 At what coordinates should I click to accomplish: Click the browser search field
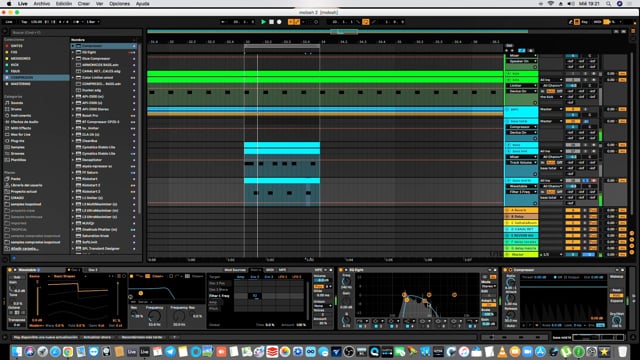click(x=76, y=32)
